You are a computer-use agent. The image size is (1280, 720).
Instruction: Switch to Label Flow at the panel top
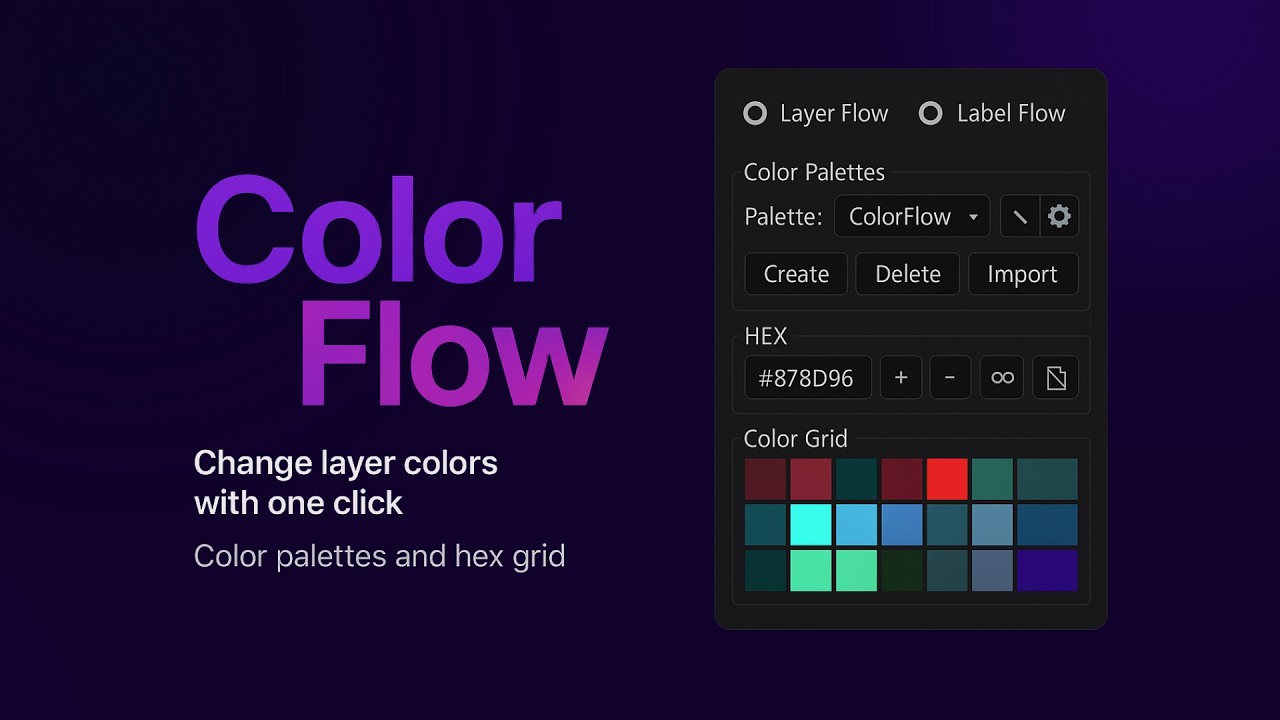click(x=931, y=113)
